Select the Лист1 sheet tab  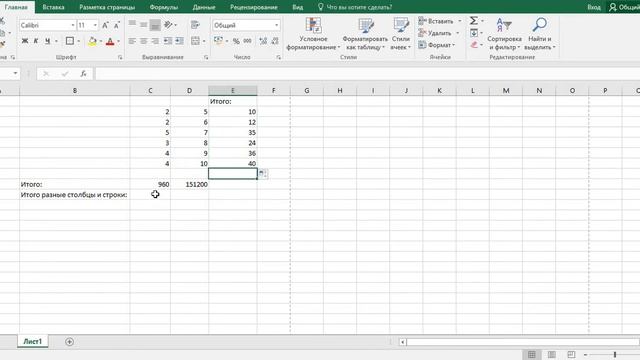click(x=33, y=342)
